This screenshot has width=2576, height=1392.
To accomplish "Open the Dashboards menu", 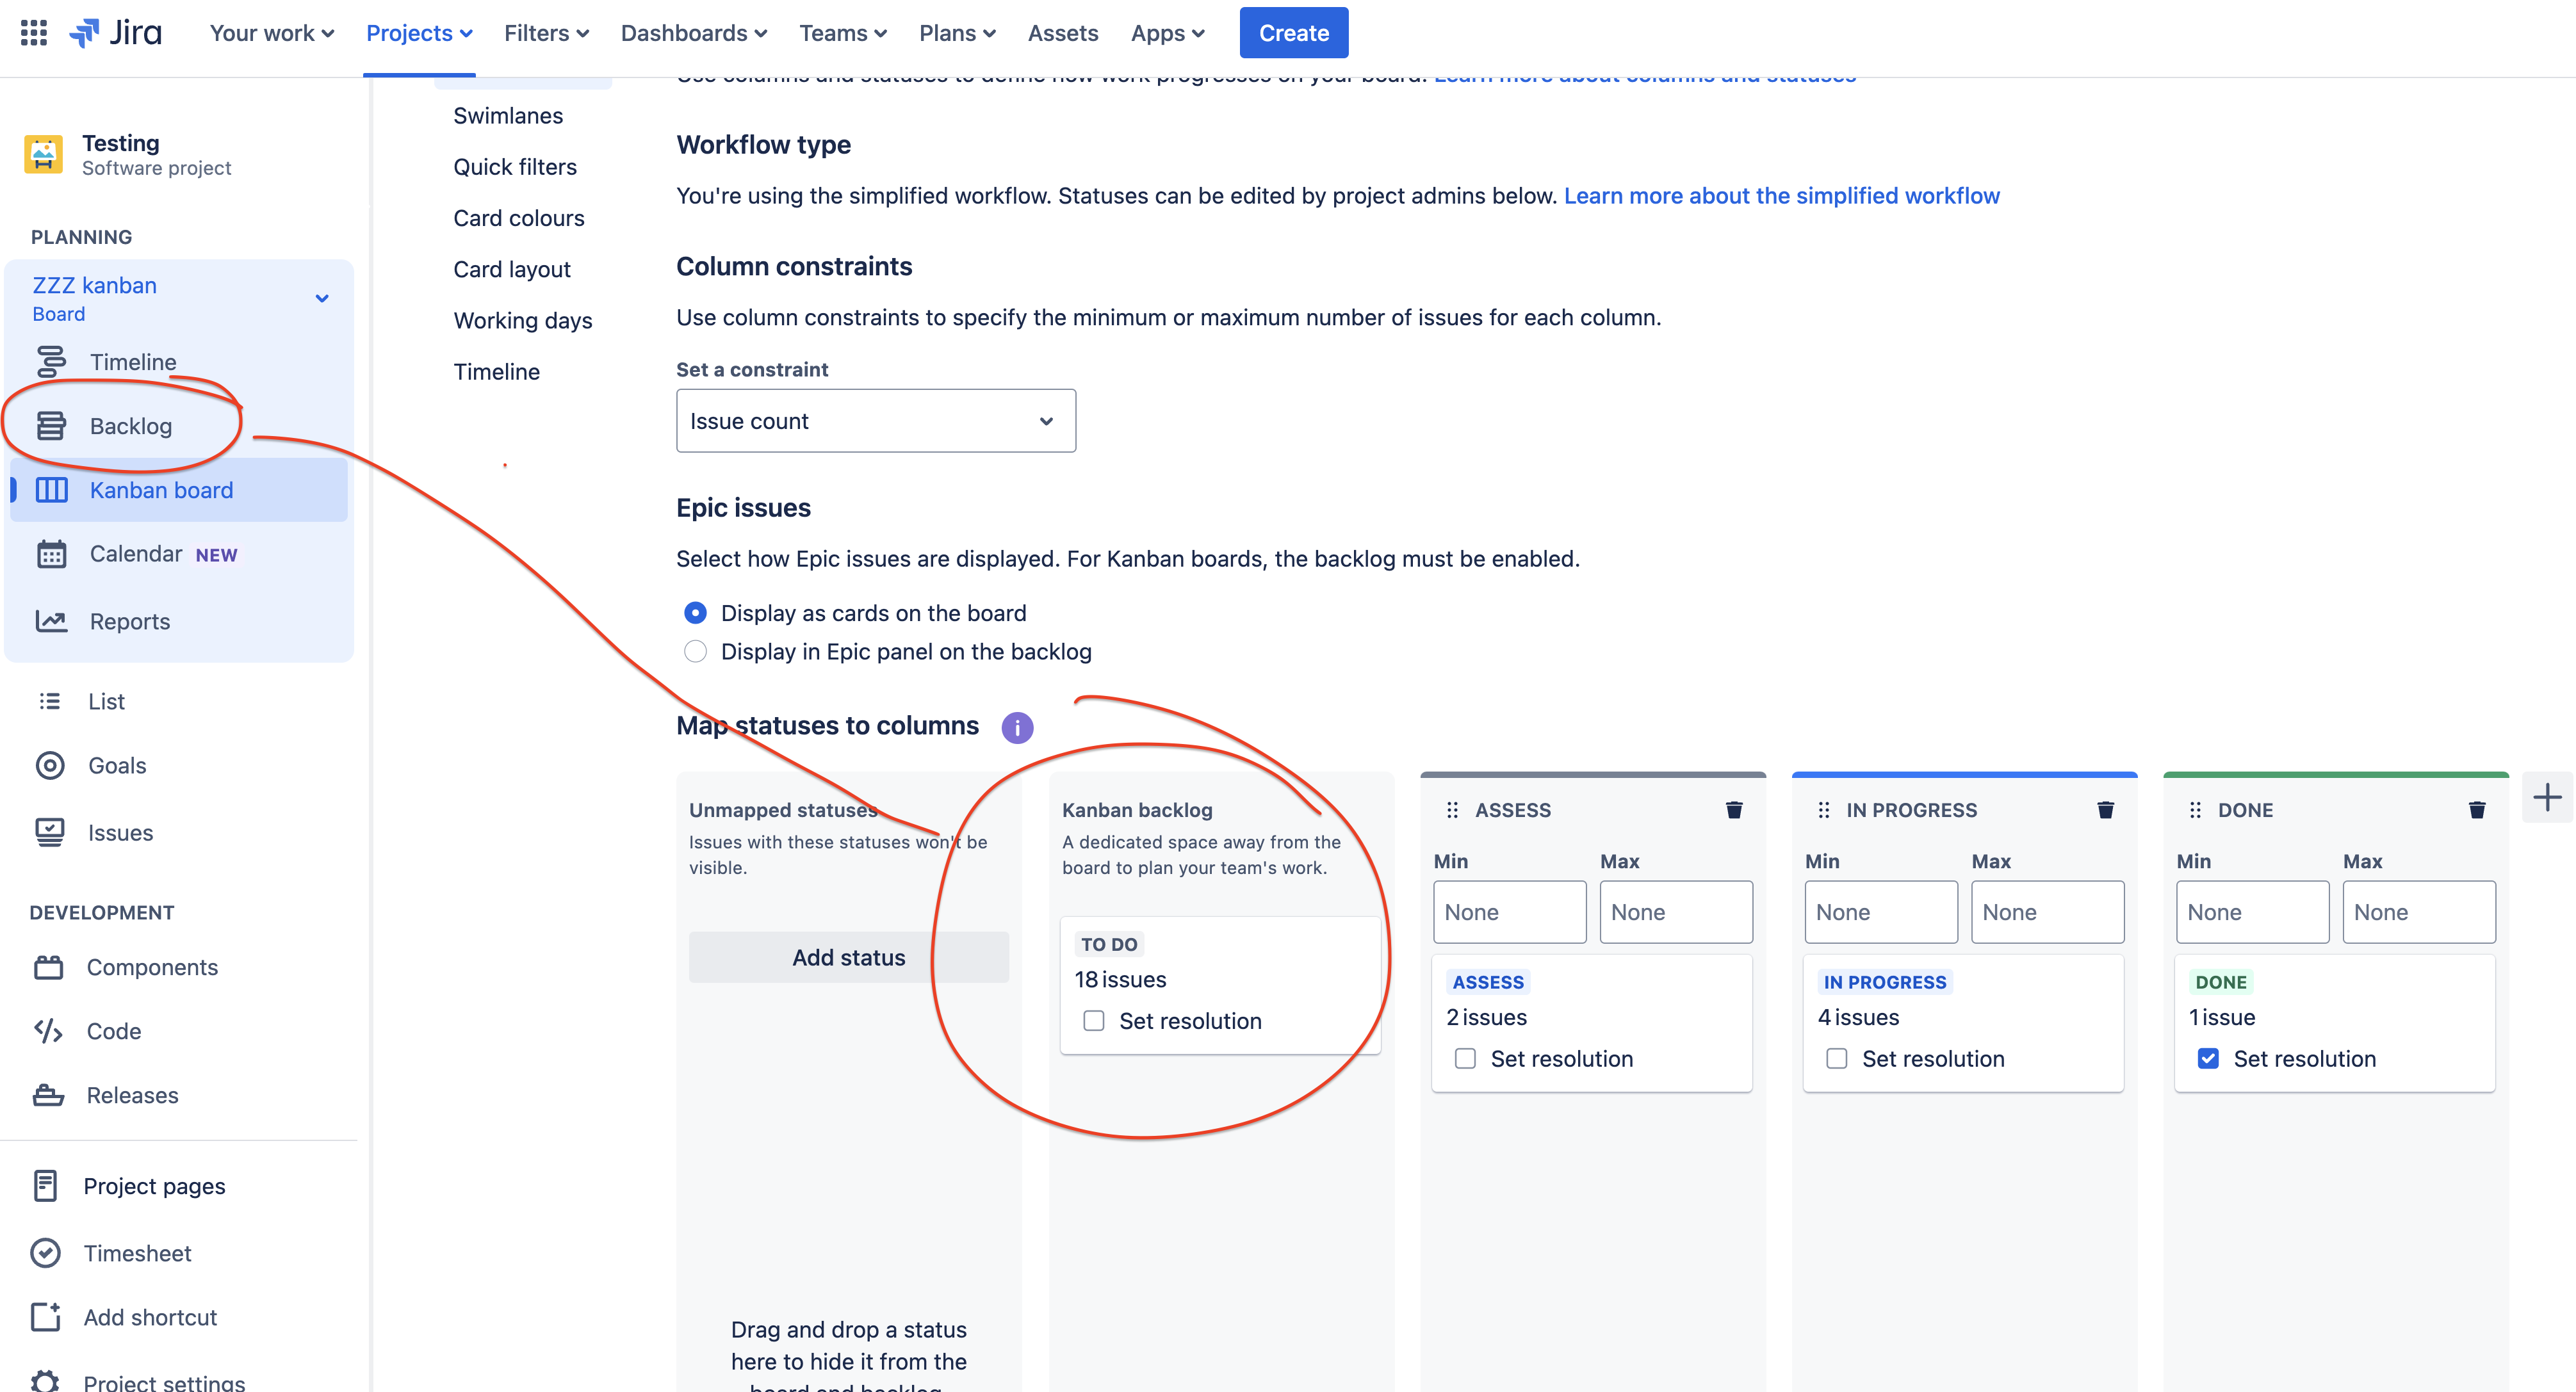I will (x=693, y=33).
